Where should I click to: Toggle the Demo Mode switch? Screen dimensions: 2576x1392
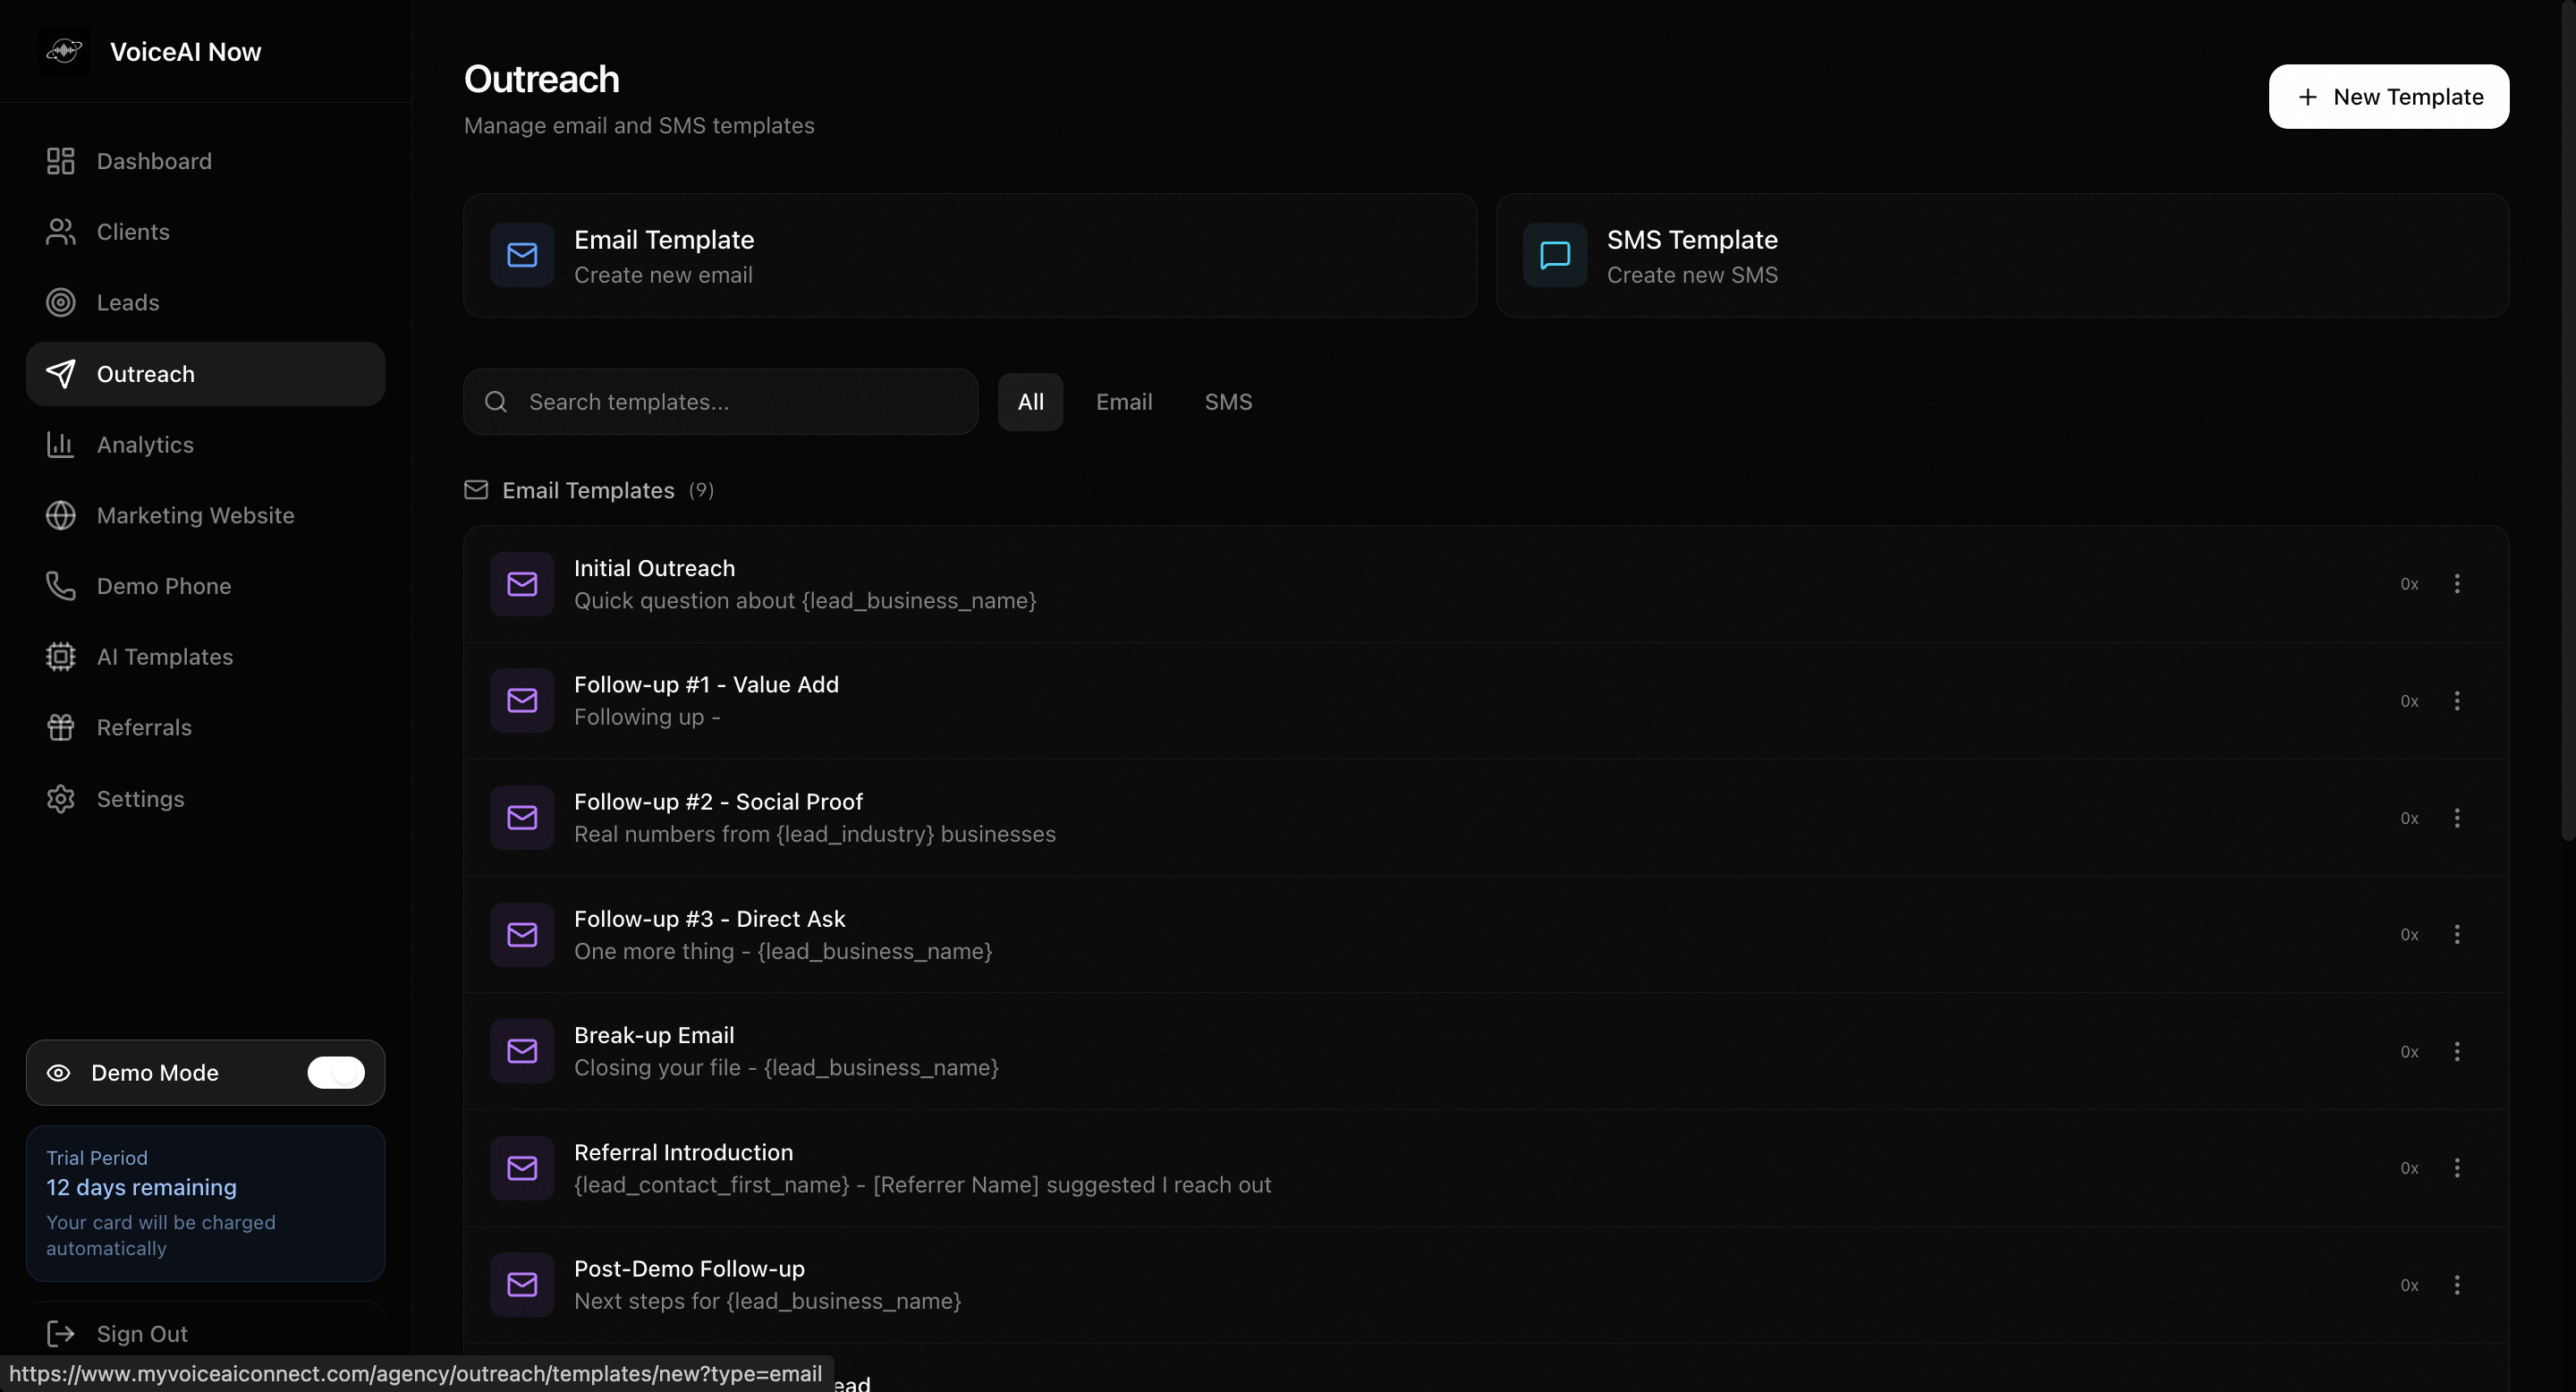[336, 1072]
